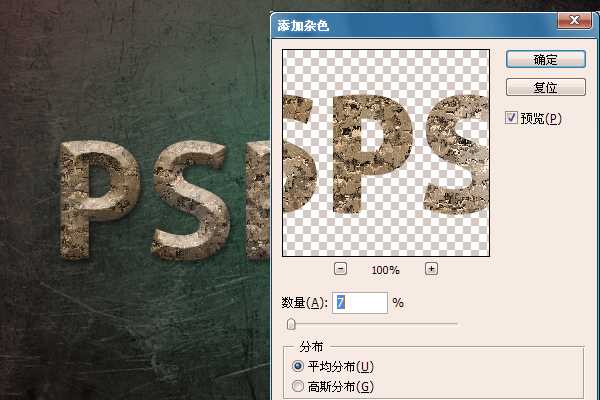Click the right end of the amount slider track
Viewport: 600px width, 400px height.
click(x=456, y=324)
